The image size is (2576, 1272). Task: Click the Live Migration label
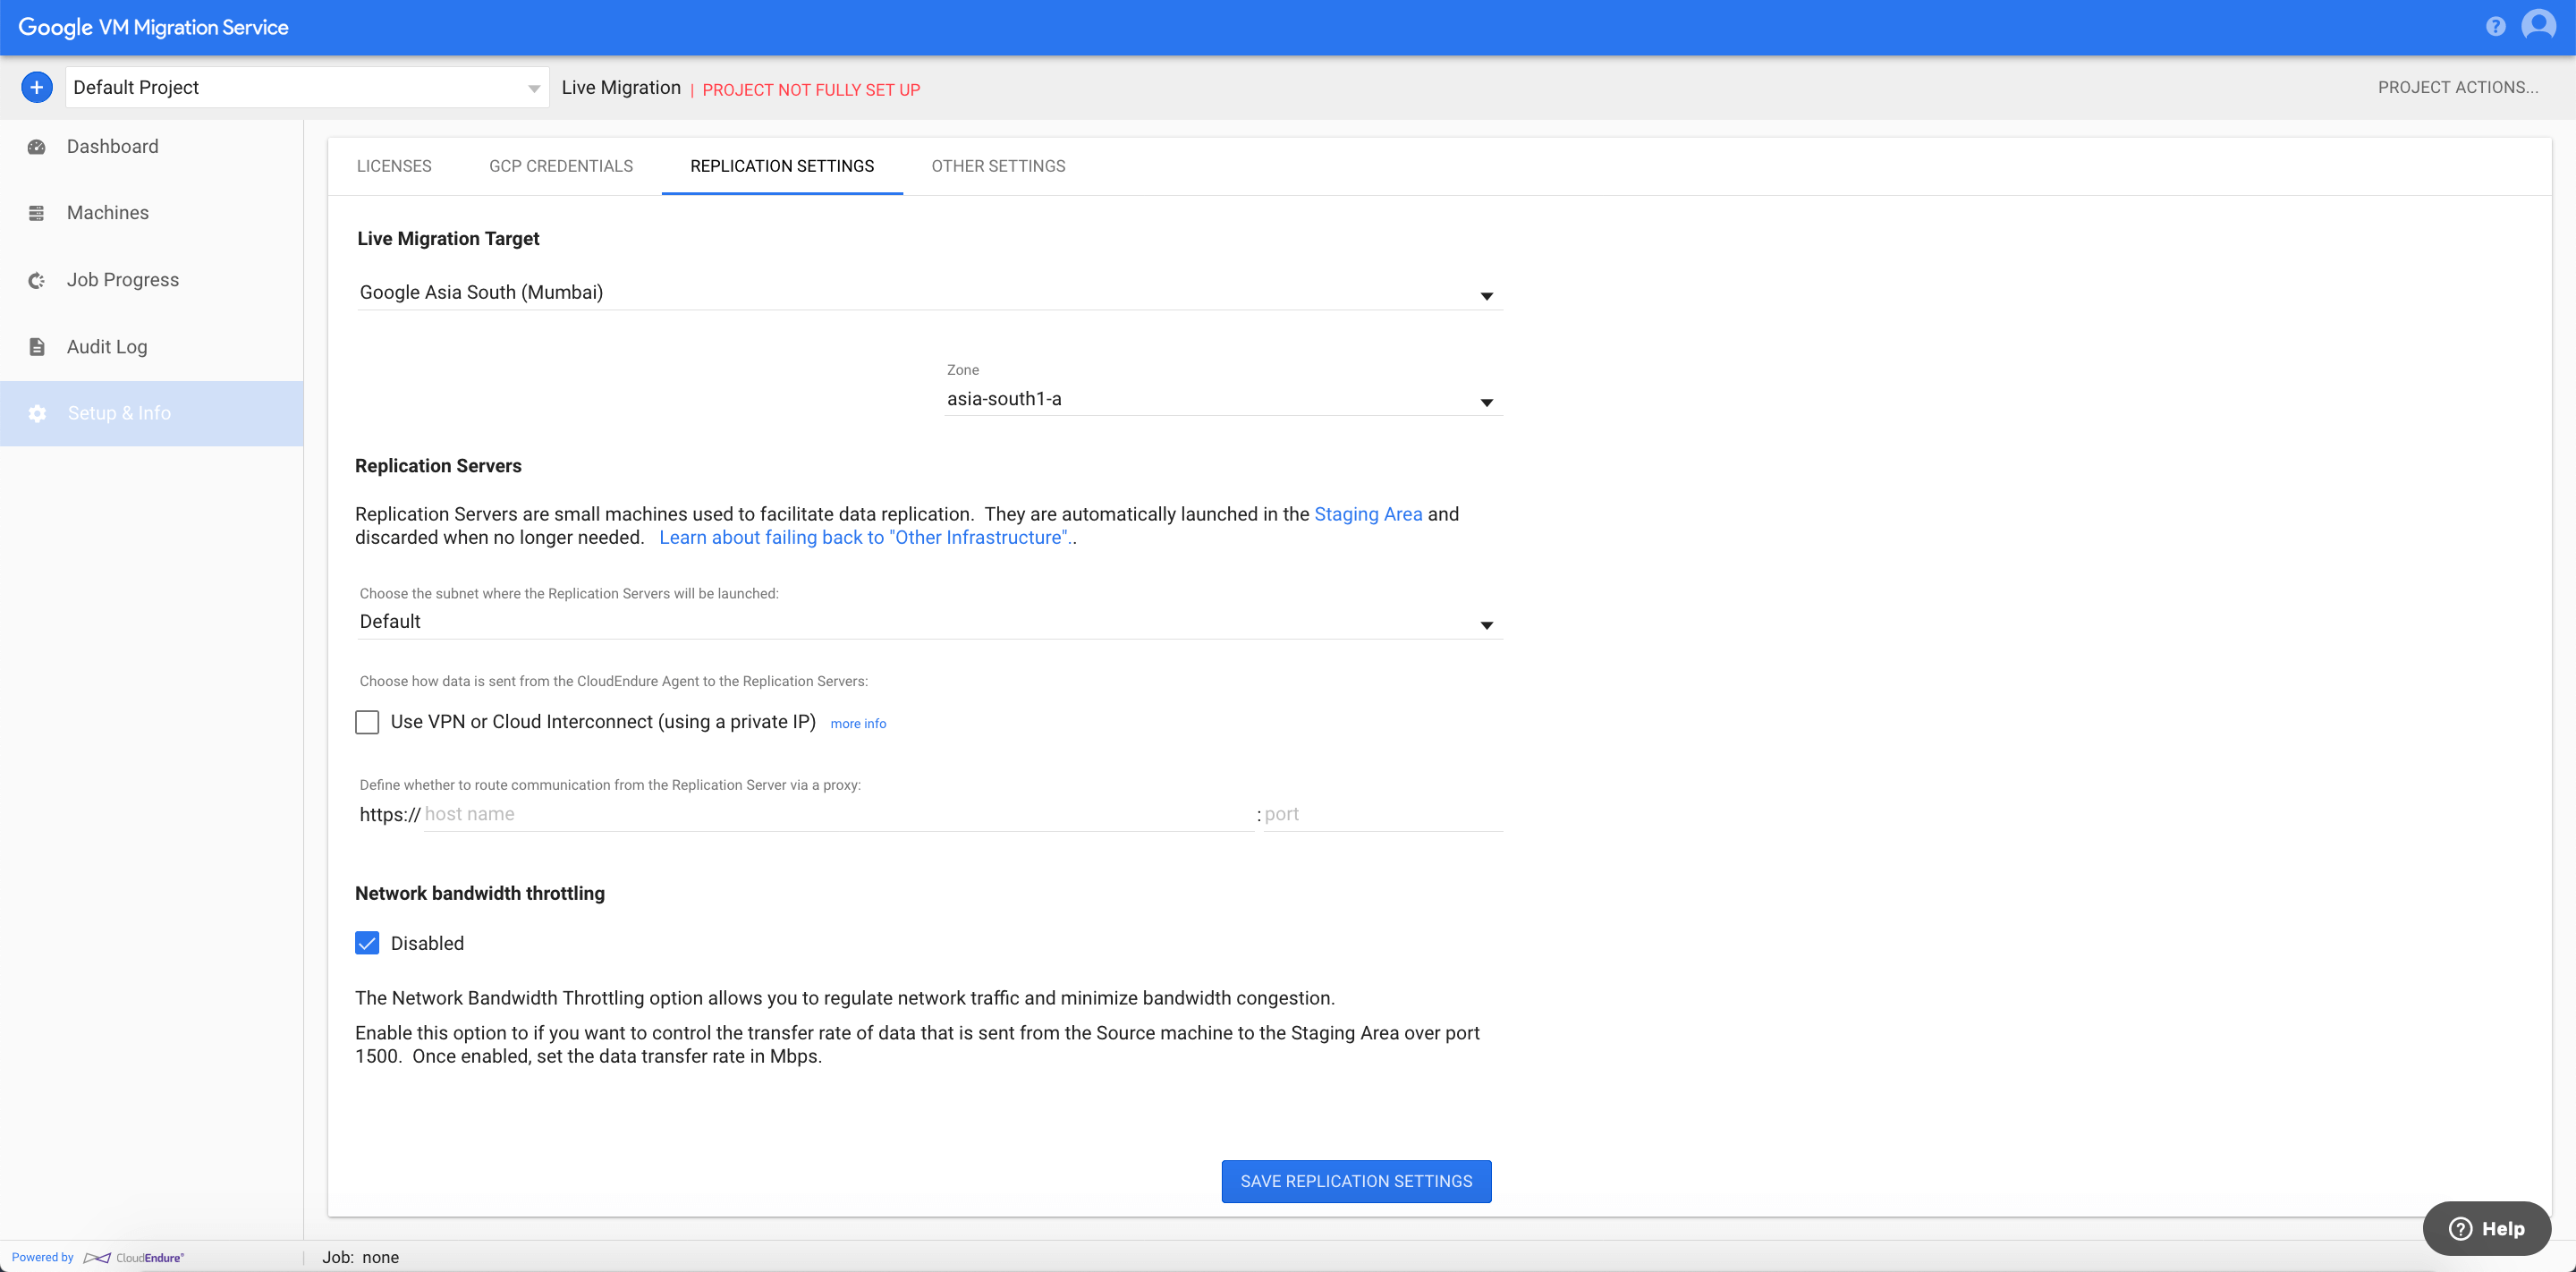pos(621,87)
